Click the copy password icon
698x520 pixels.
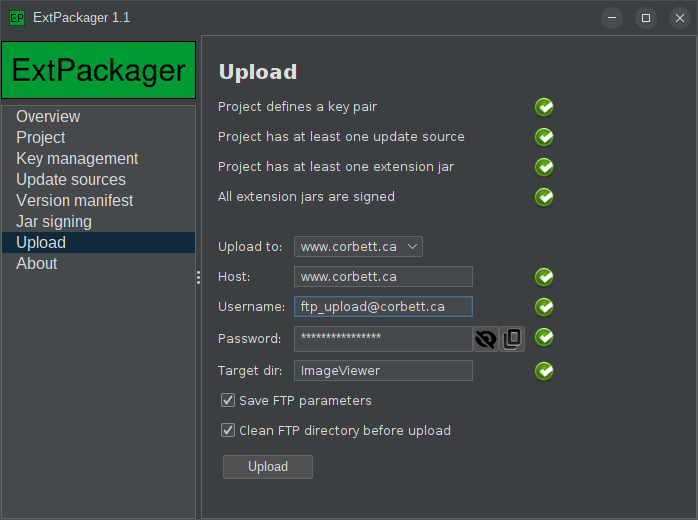pyautogui.click(x=512, y=339)
